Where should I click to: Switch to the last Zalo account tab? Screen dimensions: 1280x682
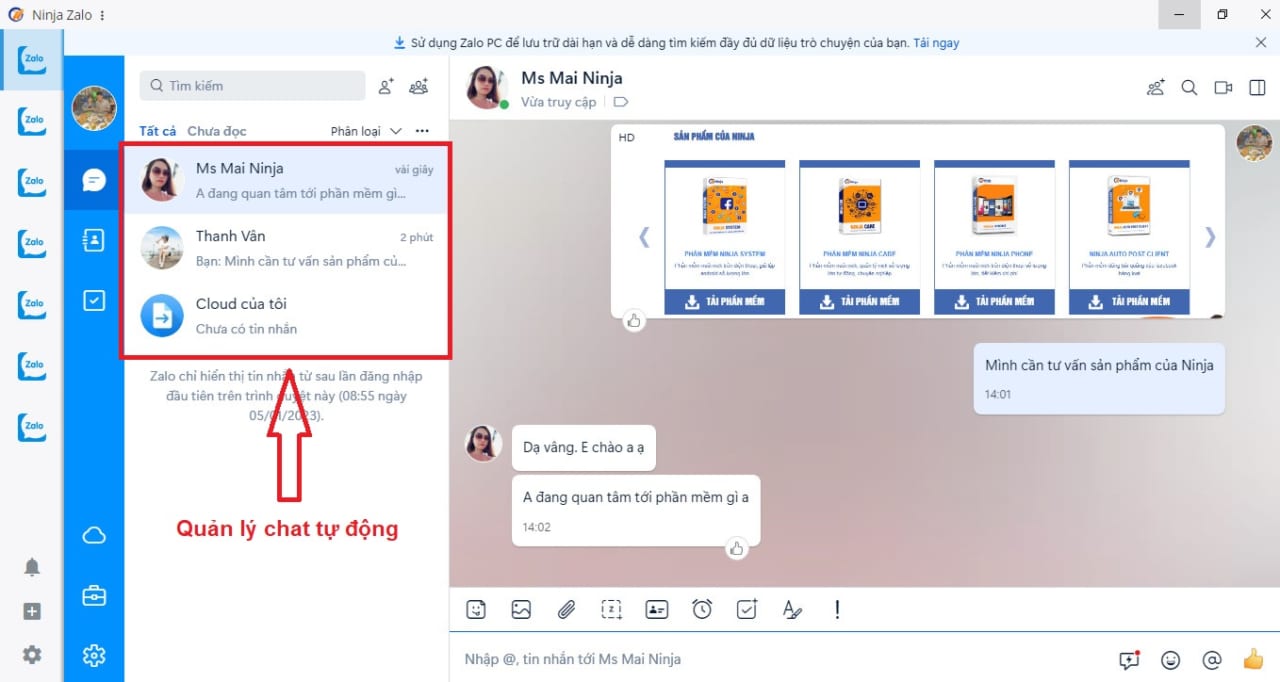tap(32, 426)
